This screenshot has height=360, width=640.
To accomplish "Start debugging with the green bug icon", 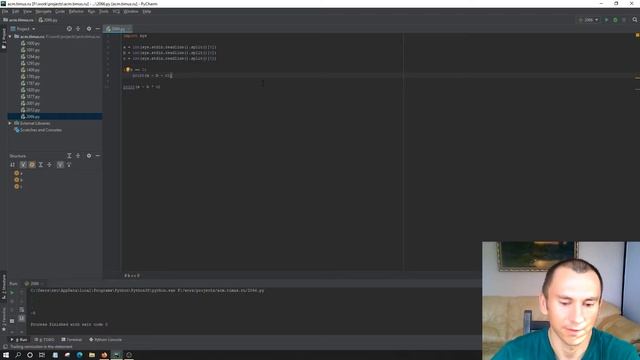I will [615, 20].
